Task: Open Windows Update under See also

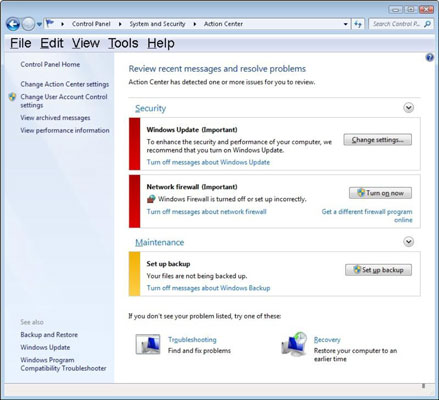Action: click(45, 347)
